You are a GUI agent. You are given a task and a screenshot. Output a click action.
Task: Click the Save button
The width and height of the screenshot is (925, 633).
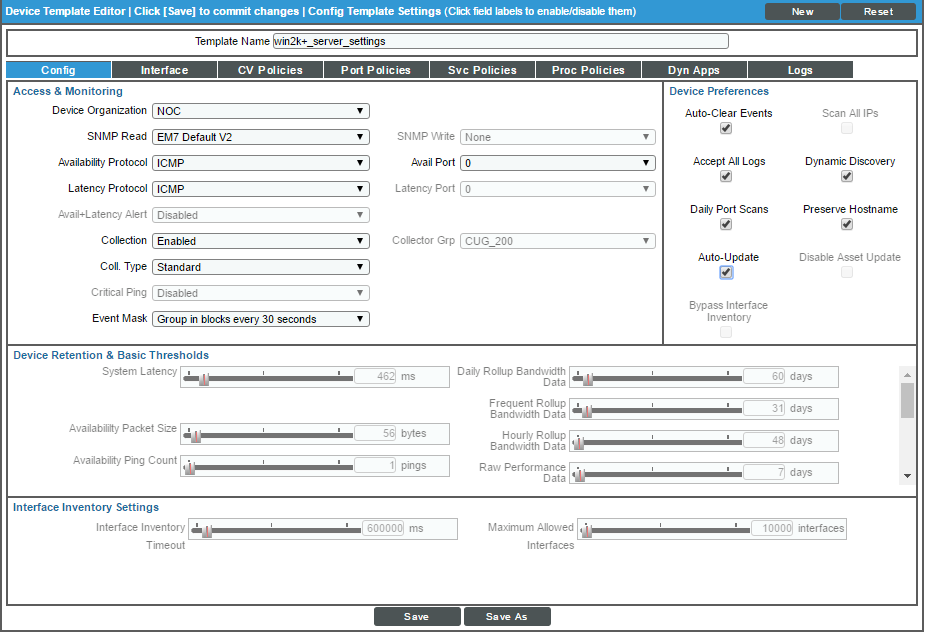point(417,616)
